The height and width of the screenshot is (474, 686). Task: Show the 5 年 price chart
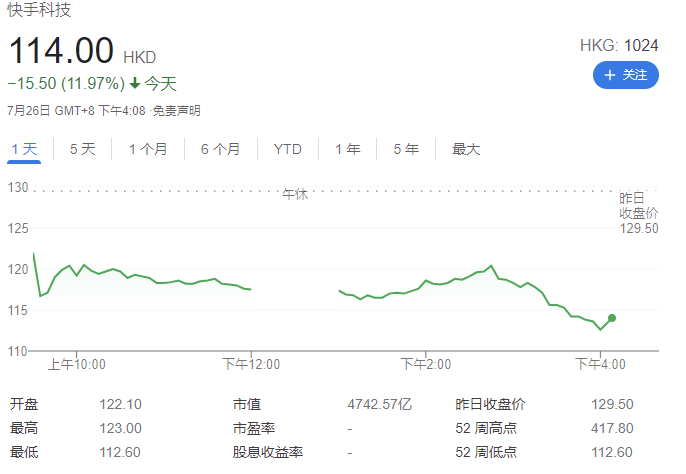(x=406, y=149)
